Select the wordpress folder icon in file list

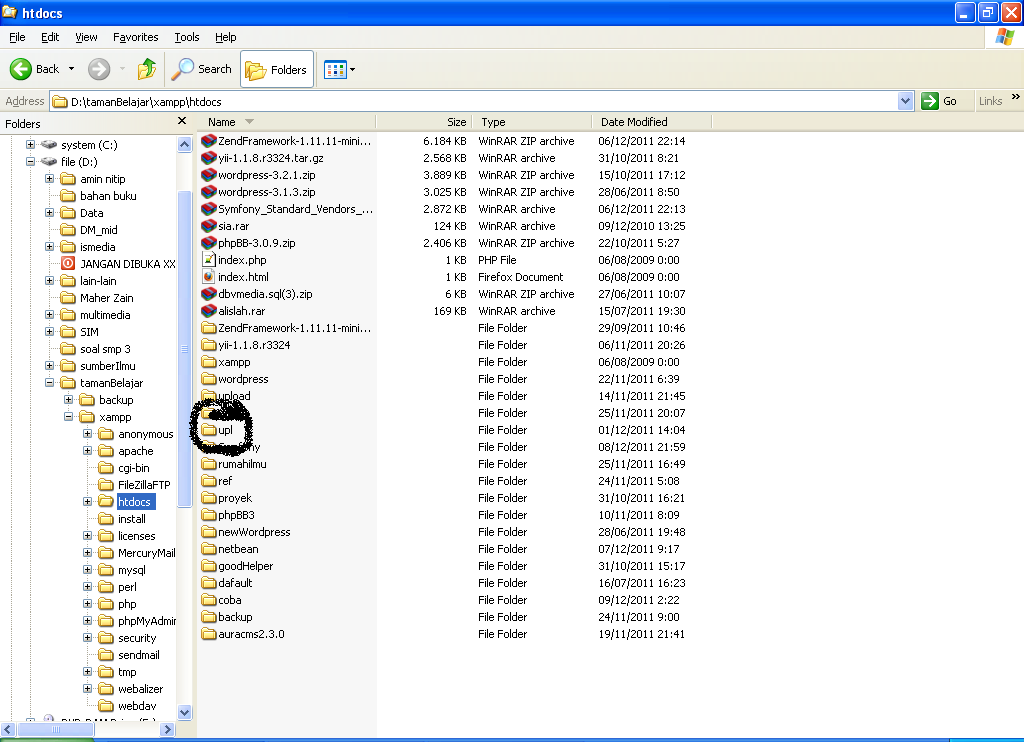tap(209, 379)
